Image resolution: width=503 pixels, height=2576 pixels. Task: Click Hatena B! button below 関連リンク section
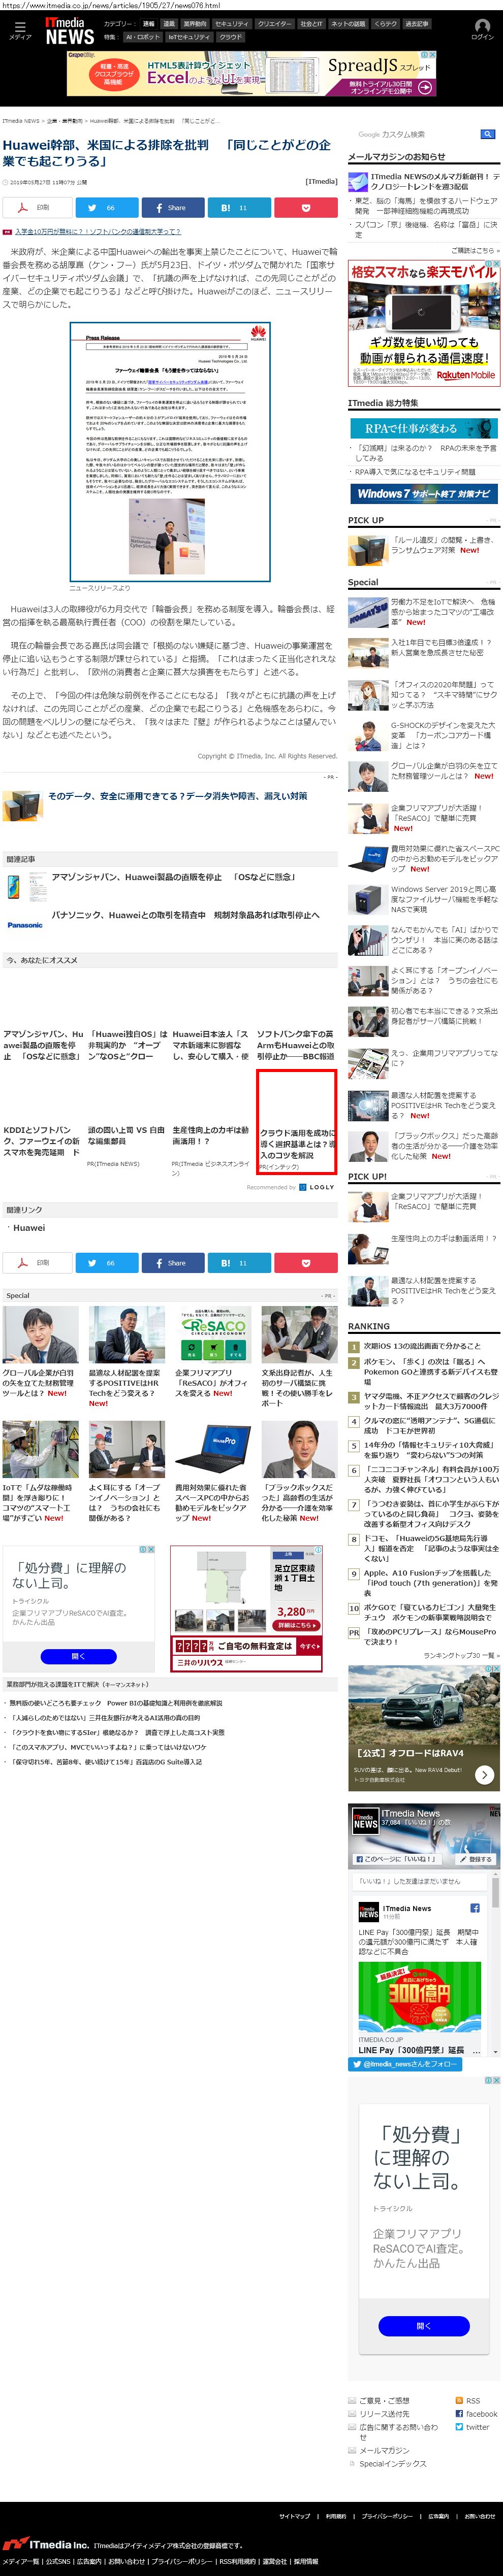[x=239, y=1262]
